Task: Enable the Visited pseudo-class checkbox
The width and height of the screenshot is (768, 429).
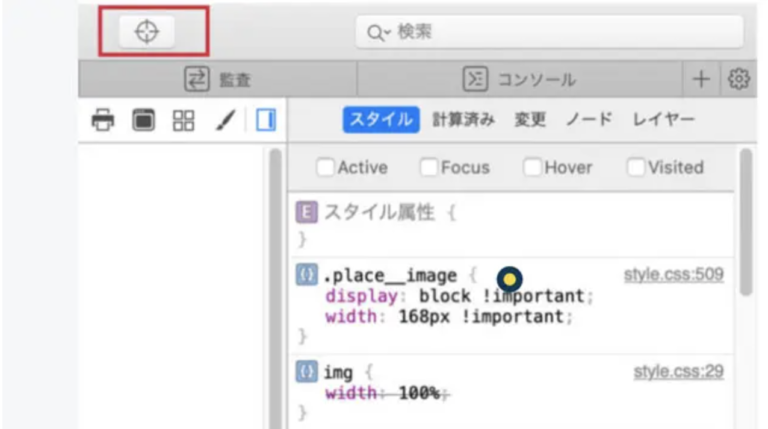Action: point(636,168)
